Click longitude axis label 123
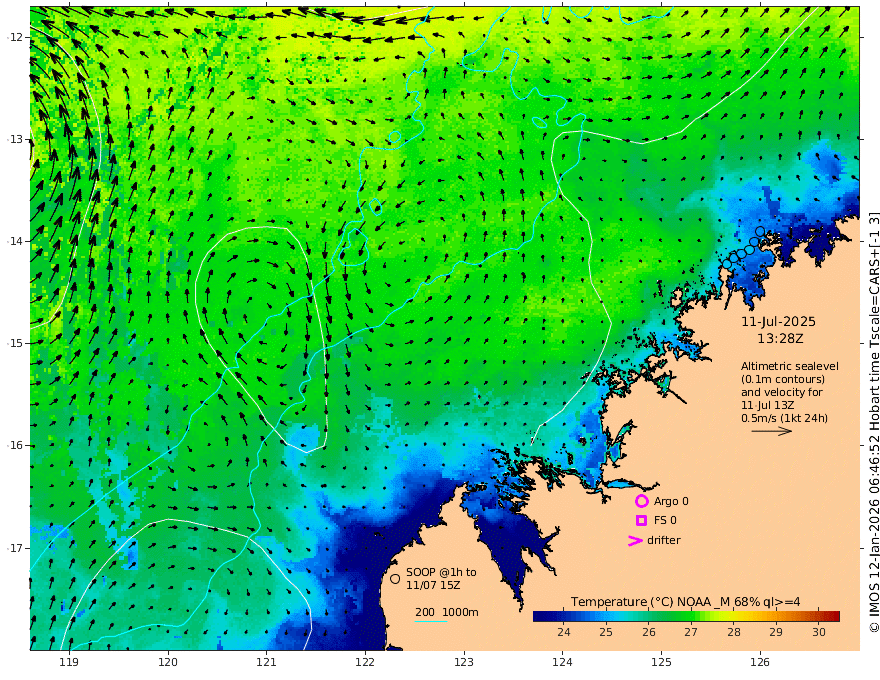Viewport: 880px width, 680px height. (464, 662)
